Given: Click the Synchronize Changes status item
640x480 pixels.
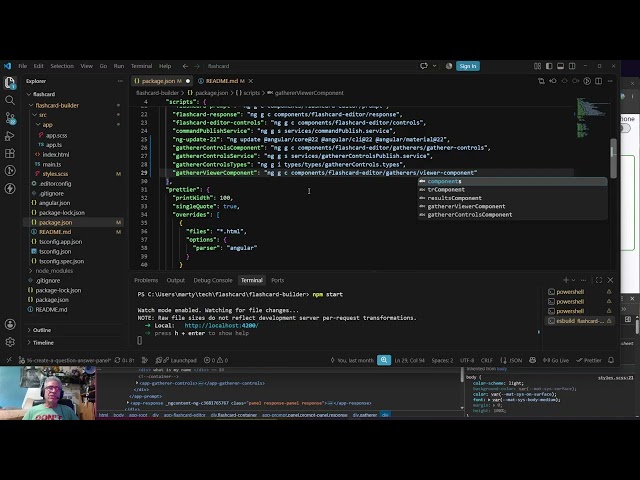Looking at the screenshot, I should click(x=124, y=360).
